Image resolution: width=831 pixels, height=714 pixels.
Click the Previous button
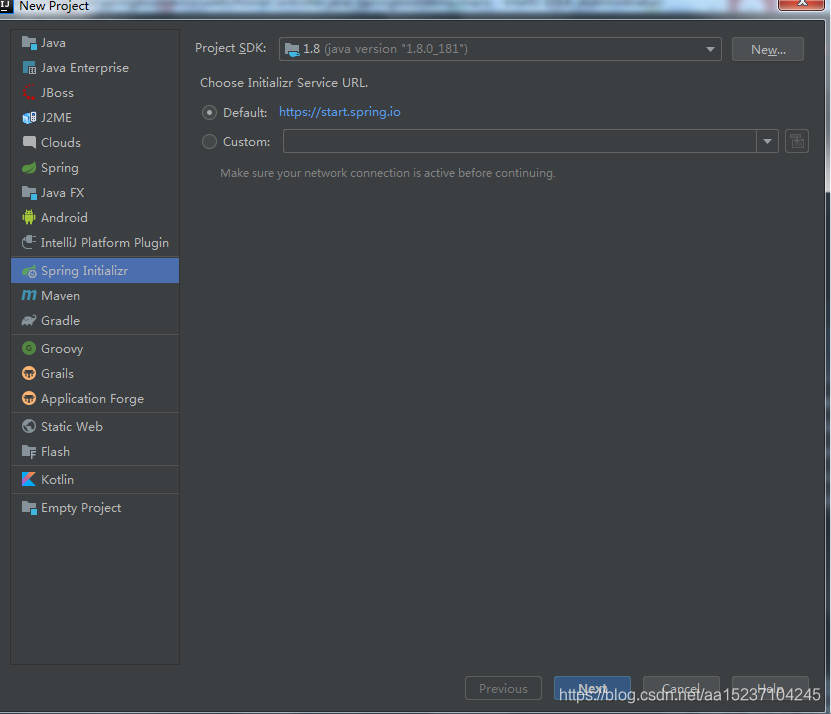pos(503,688)
